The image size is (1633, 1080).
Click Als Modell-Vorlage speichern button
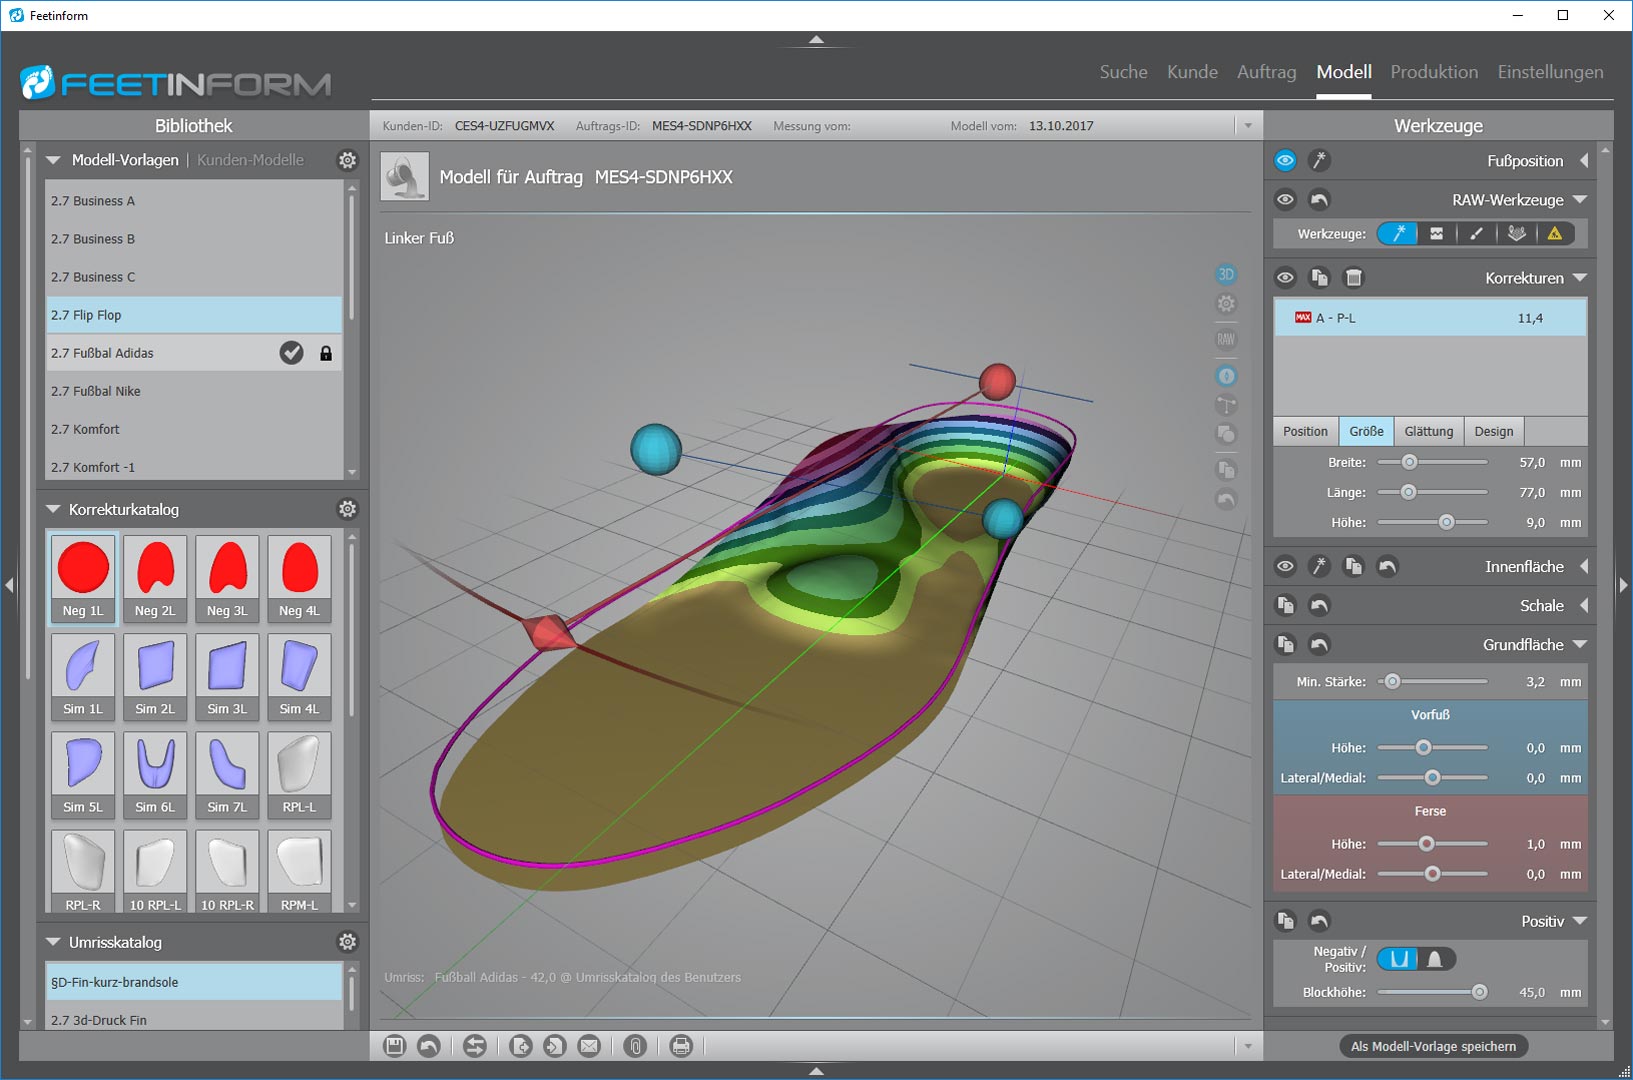pos(1433,1046)
